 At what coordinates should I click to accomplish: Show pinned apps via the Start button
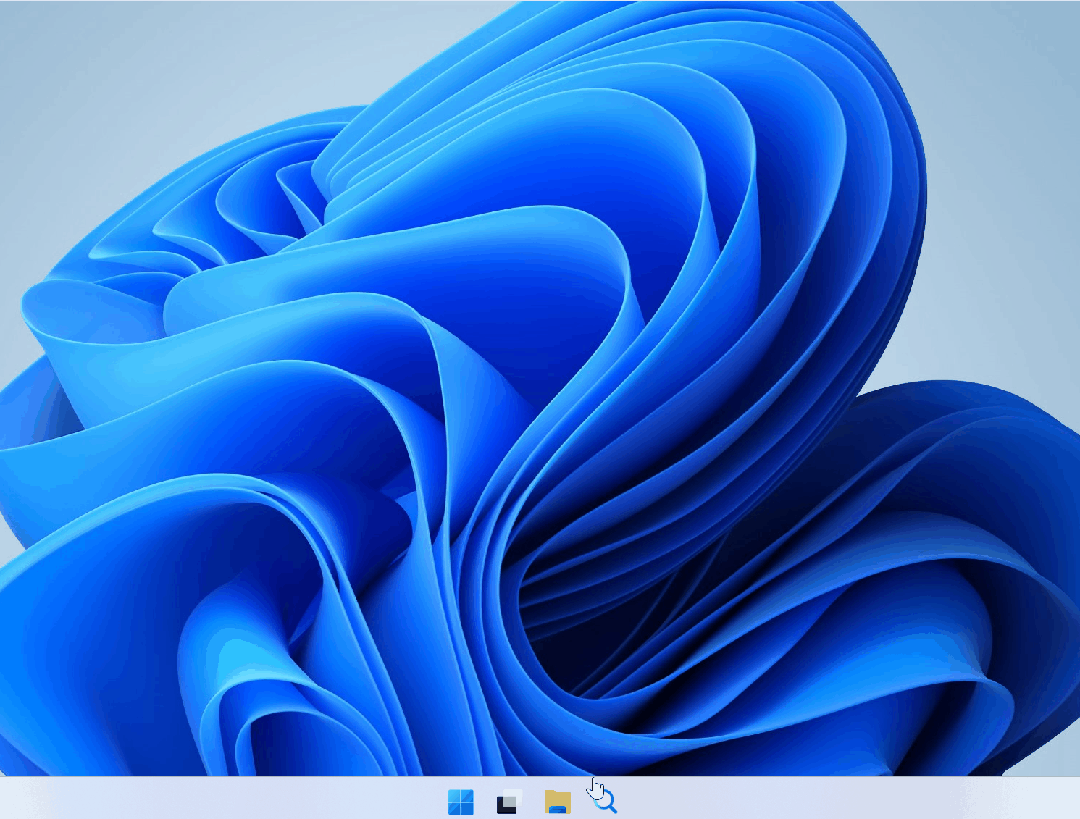[x=461, y=801]
